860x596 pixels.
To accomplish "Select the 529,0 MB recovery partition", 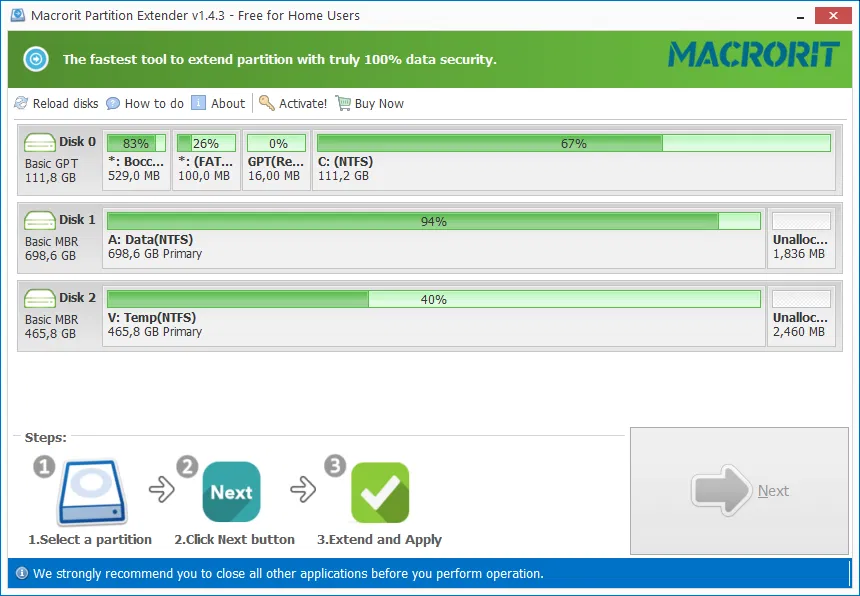I will point(136,160).
